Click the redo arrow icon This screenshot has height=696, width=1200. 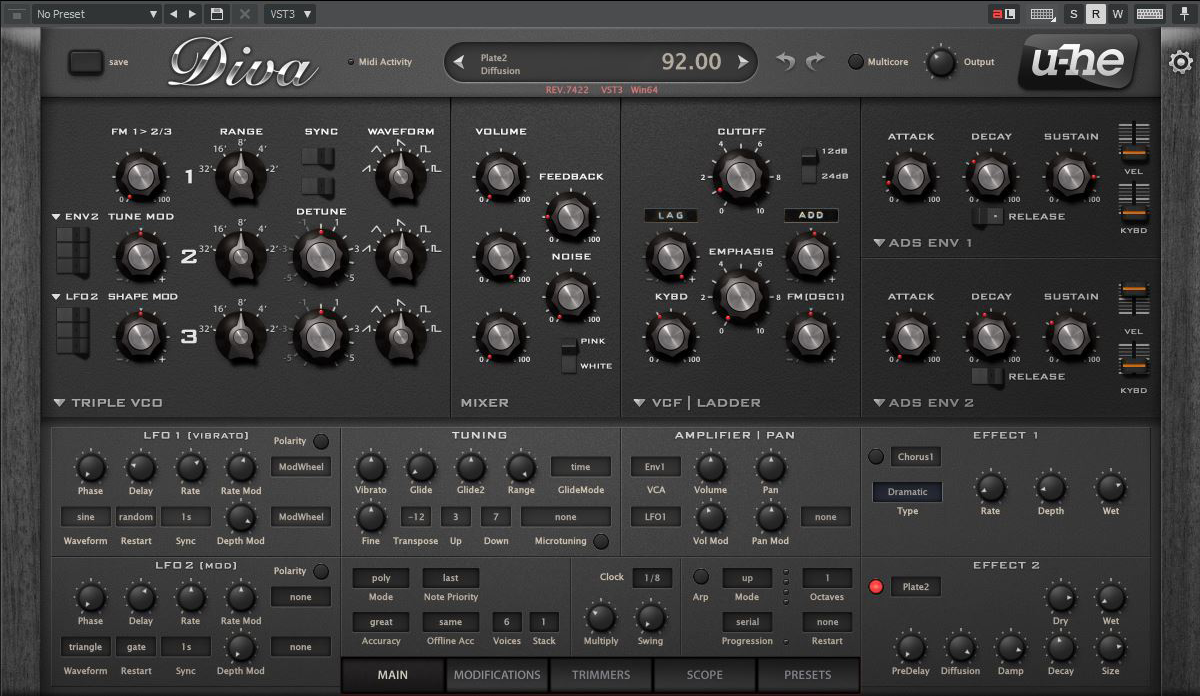815,62
